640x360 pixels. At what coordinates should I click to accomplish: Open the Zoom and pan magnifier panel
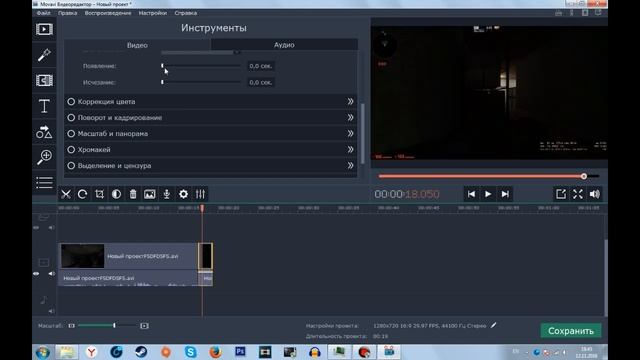point(44,157)
